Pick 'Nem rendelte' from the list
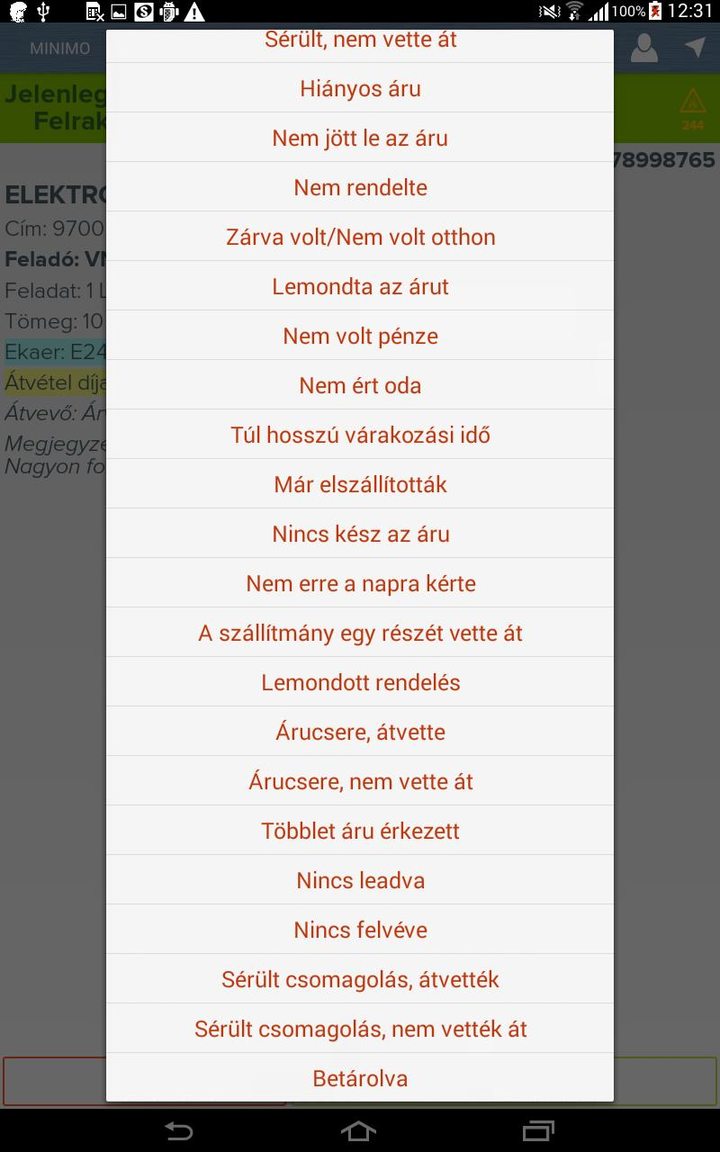The width and height of the screenshot is (720, 1152). point(360,187)
